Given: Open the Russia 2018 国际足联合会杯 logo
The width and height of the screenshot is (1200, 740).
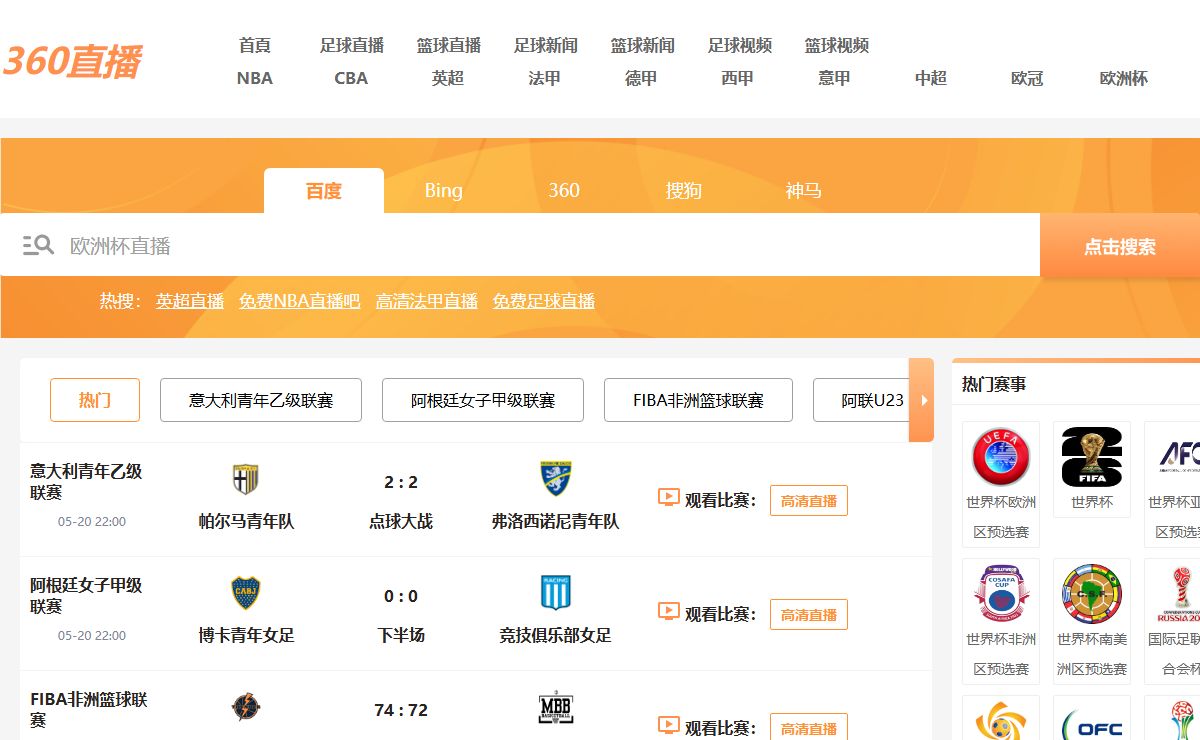Looking at the screenshot, I should (x=1178, y=594).
